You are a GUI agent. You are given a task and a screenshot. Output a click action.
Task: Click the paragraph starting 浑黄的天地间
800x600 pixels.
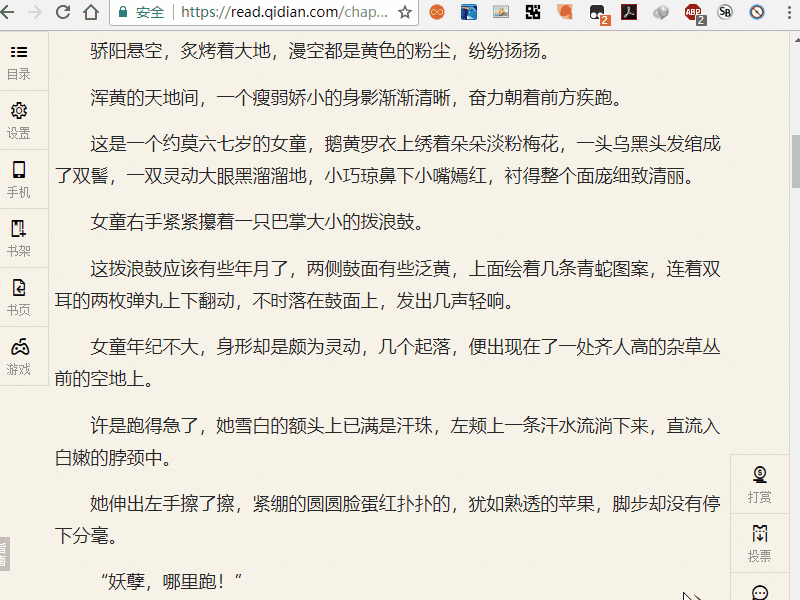click(x=356, y=97)
